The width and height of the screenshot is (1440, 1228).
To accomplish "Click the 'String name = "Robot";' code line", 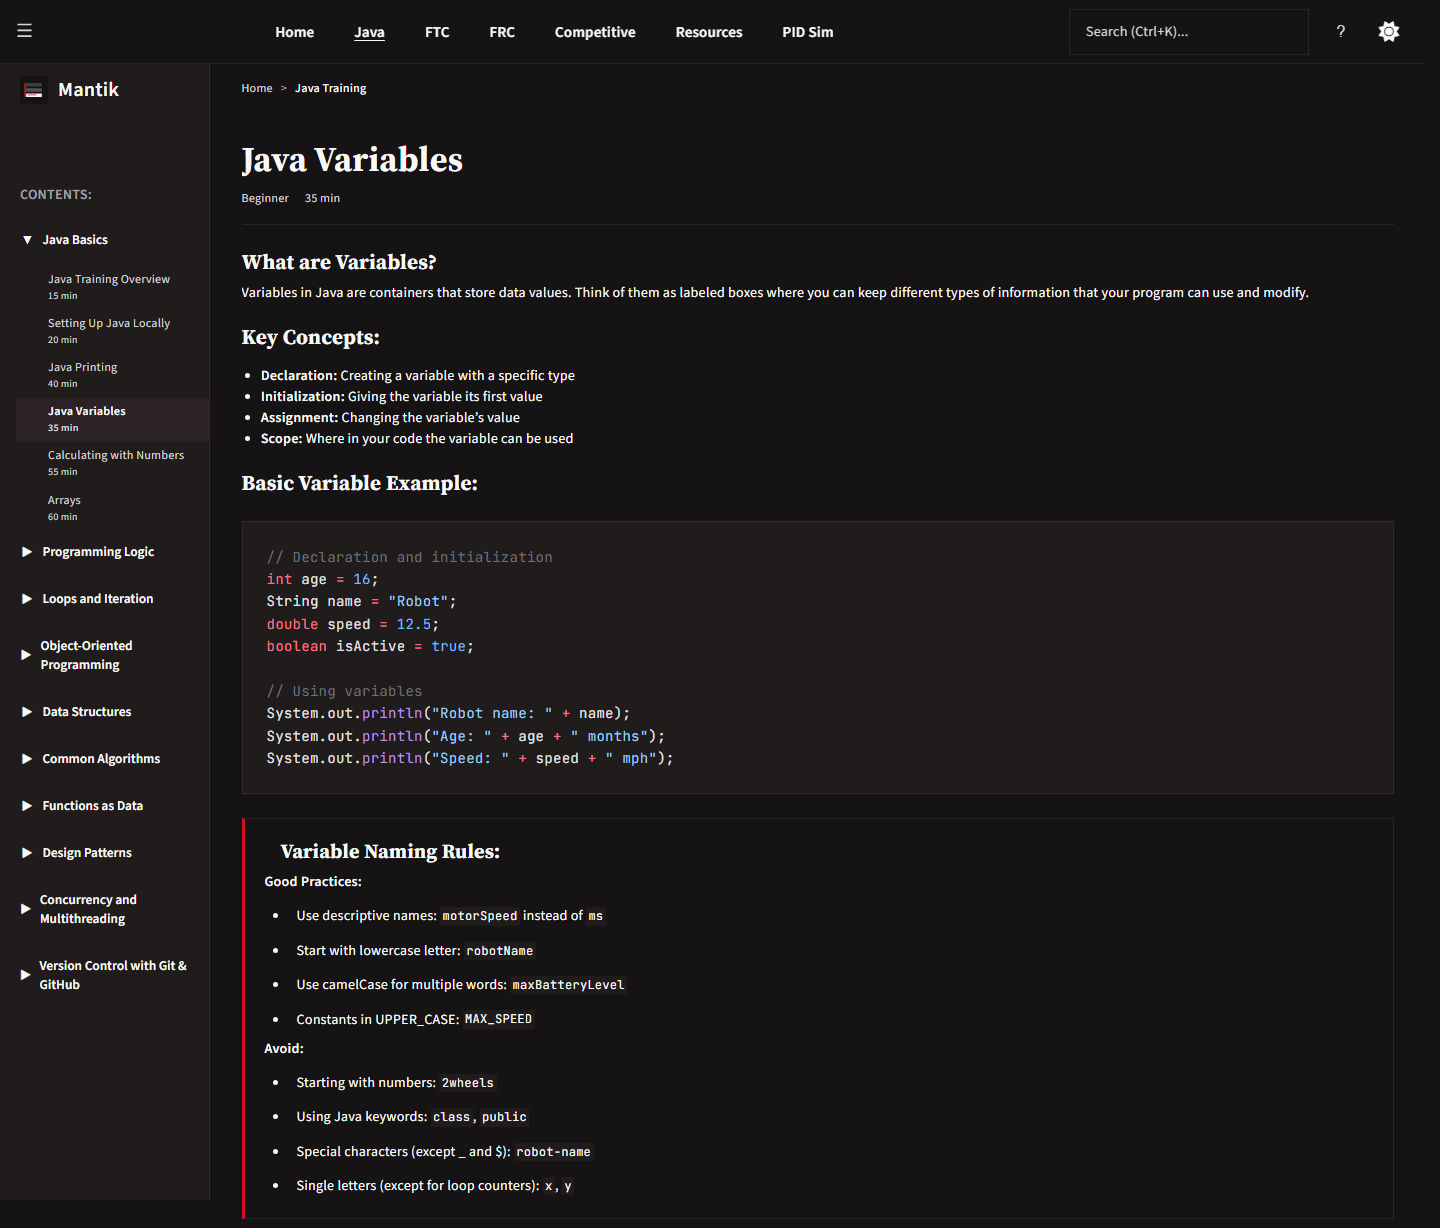I will (361, 601).
